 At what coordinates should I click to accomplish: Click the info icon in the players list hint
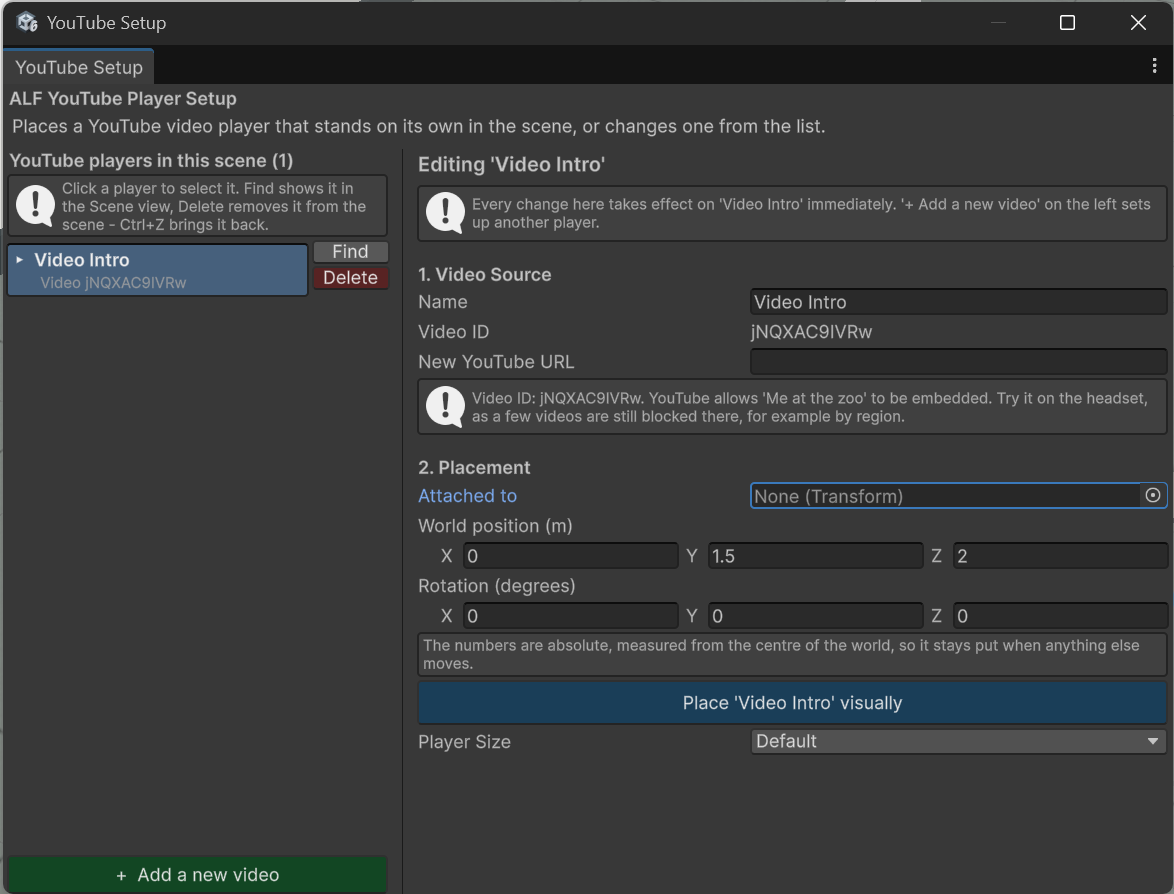pos(35,205)
